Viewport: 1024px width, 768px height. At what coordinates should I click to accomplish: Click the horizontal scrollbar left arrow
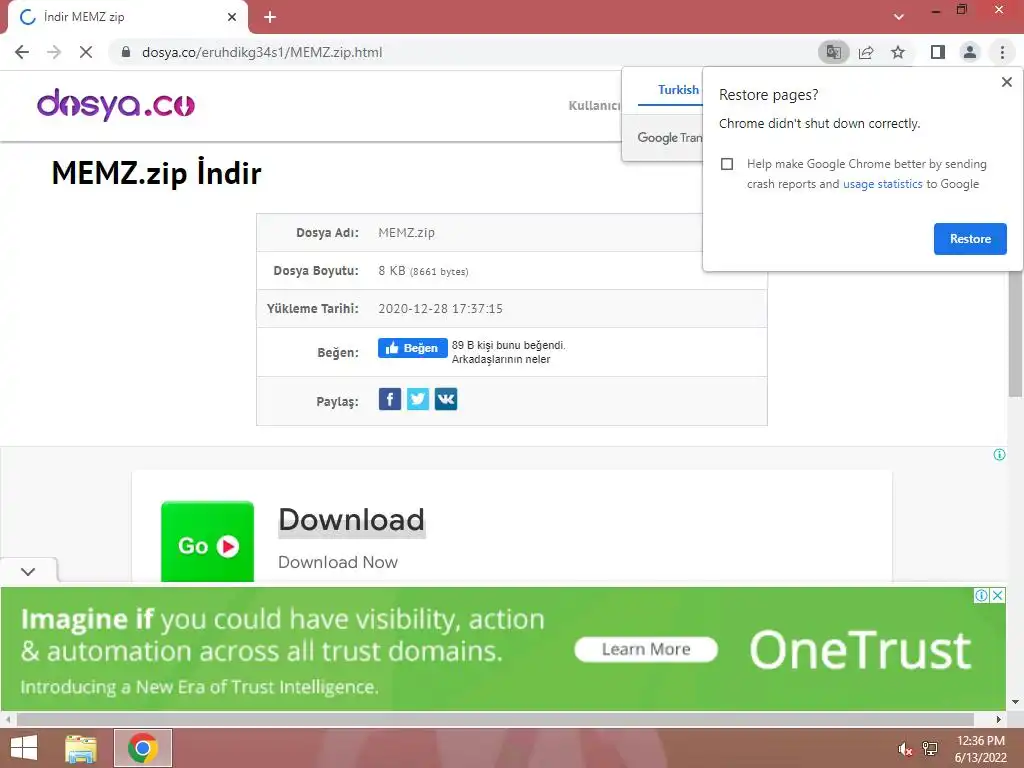pyautogui.click(x=8, y=719)
